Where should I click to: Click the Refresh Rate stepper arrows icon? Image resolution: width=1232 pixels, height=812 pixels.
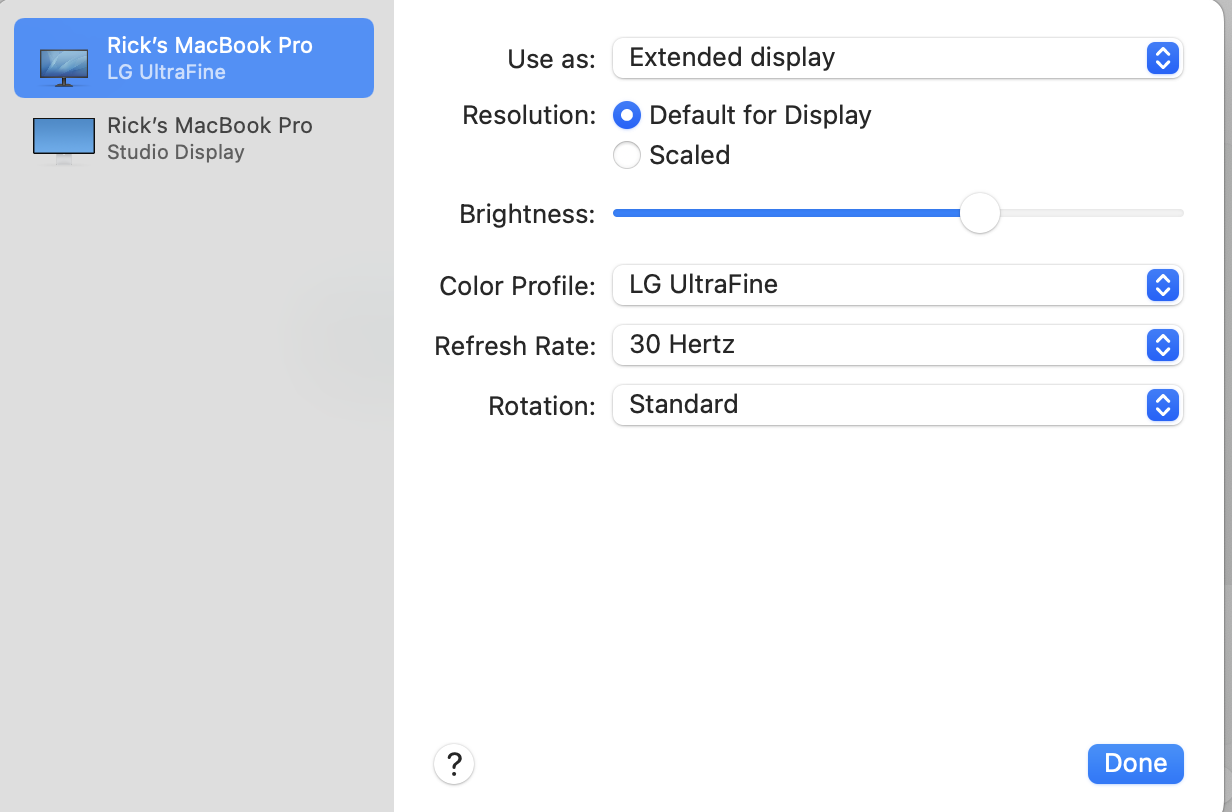[x=1162, y=345]
